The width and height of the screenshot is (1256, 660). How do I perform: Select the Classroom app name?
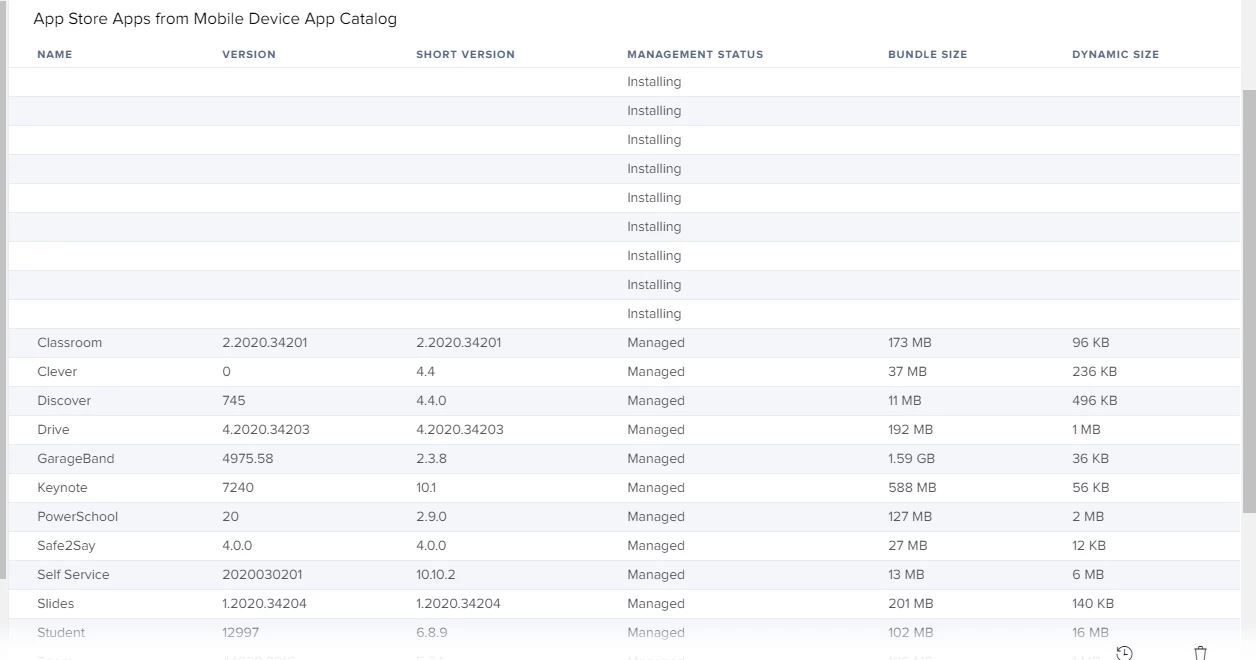coord(70,343)
